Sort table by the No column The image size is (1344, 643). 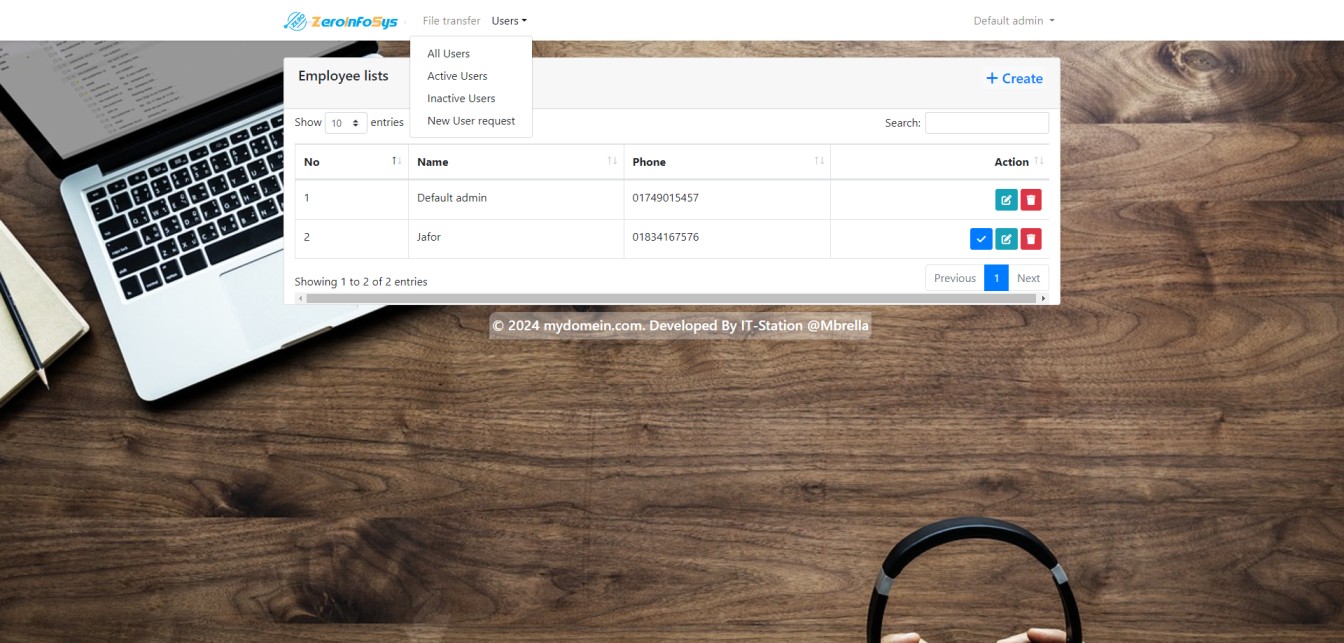pos(351,162)
